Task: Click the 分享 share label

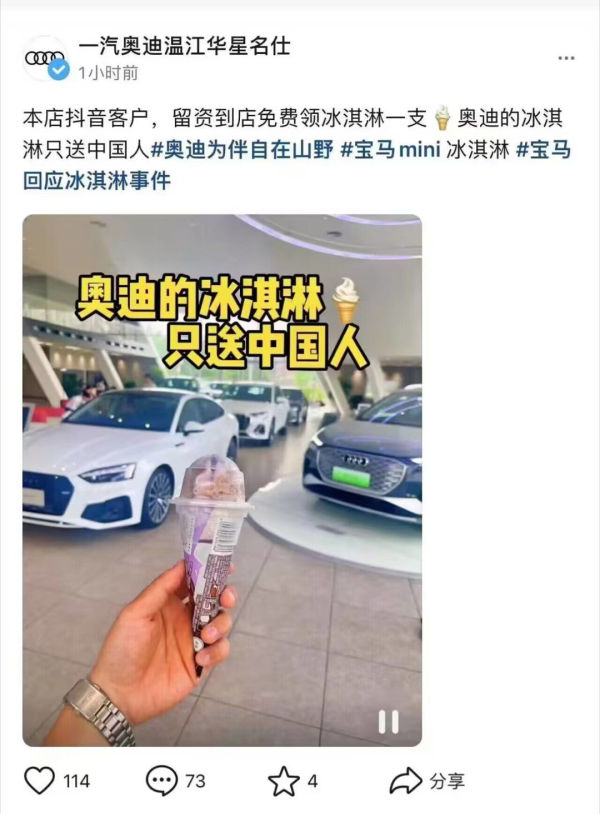Action: point(446,781)
